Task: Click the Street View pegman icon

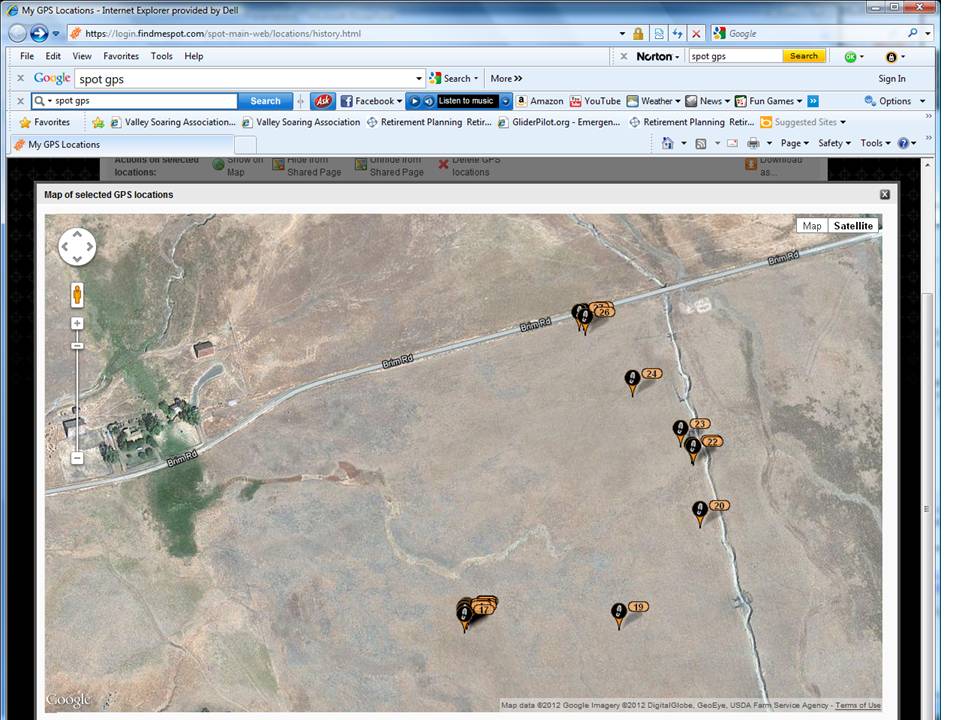Action: pyautogui.click(x=77, y=295)
